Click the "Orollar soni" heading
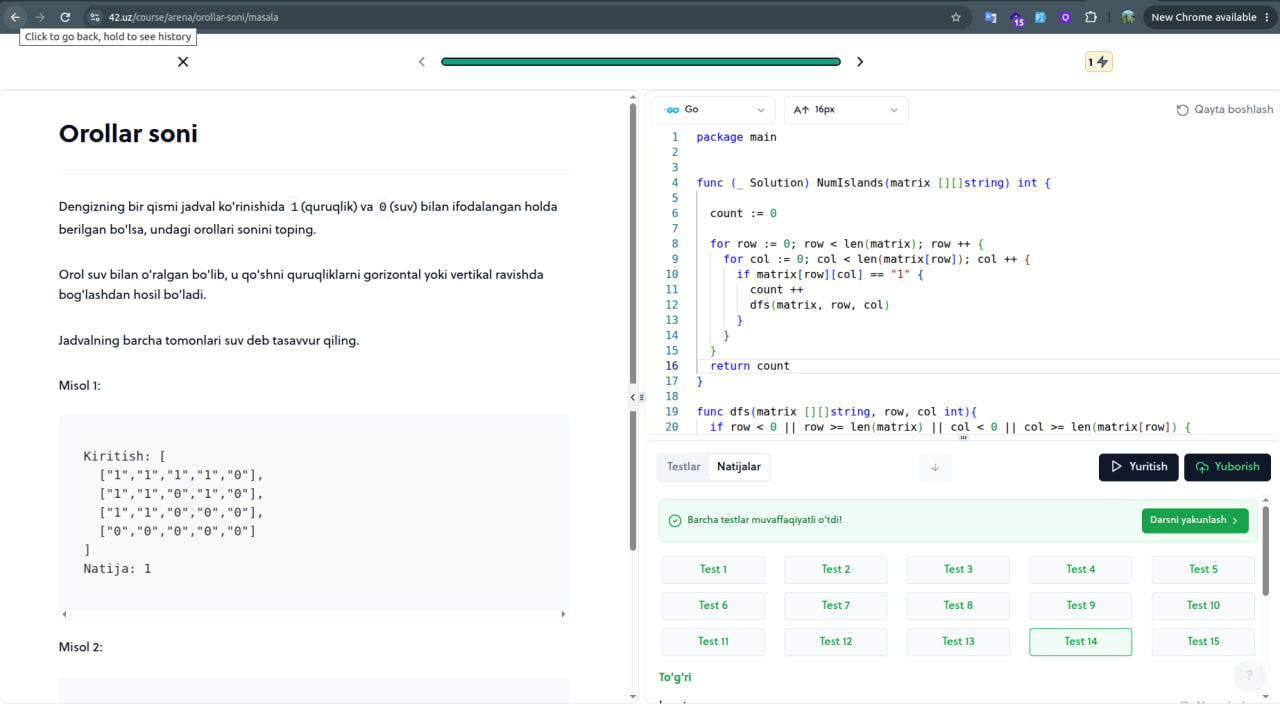The height and width of the screenshot is (704, 1280). [128, 134]
